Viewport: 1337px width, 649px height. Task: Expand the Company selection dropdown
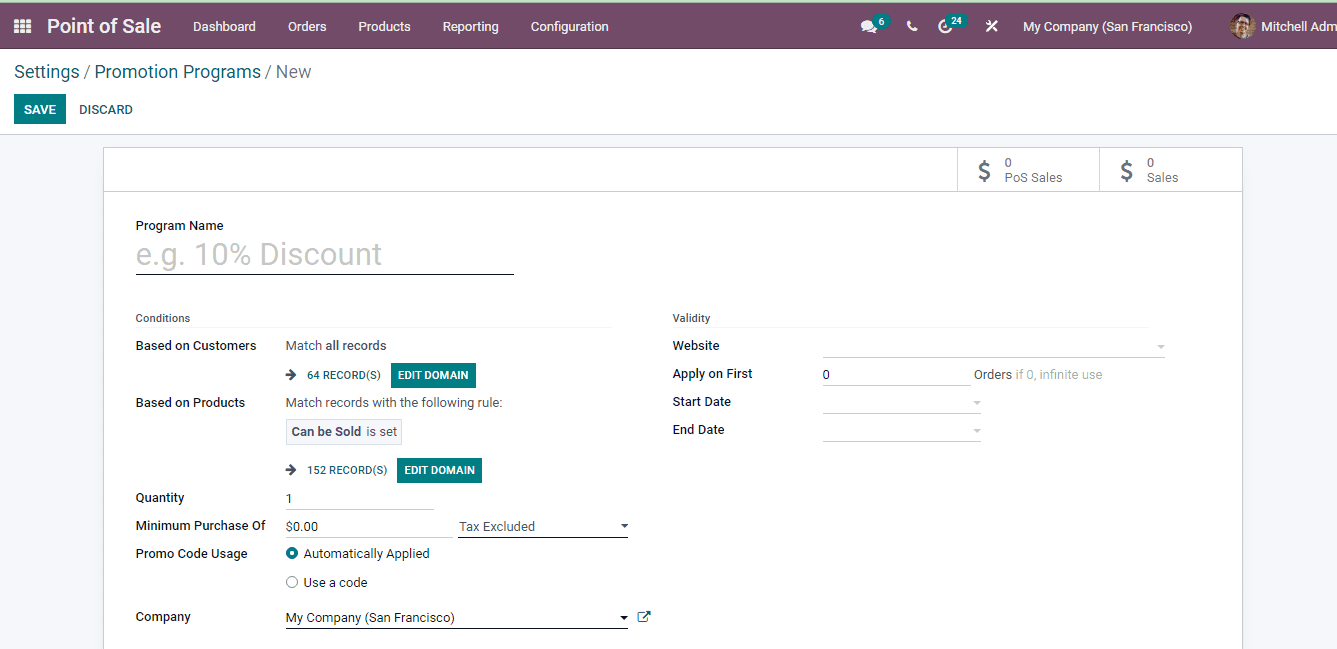(x=622, y=617)
